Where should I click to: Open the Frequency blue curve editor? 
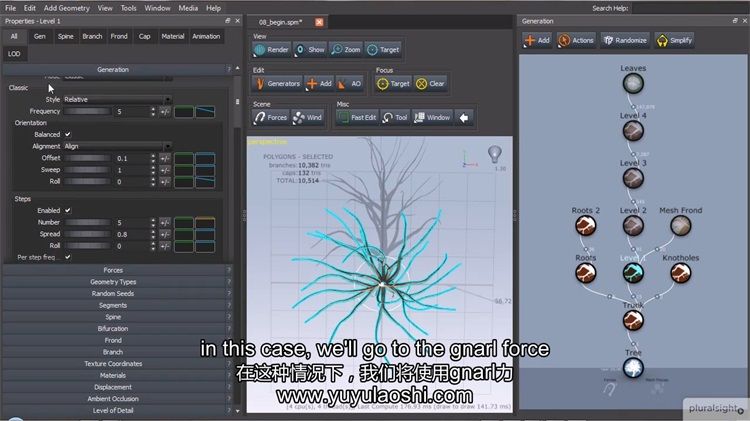click(205, 111)
